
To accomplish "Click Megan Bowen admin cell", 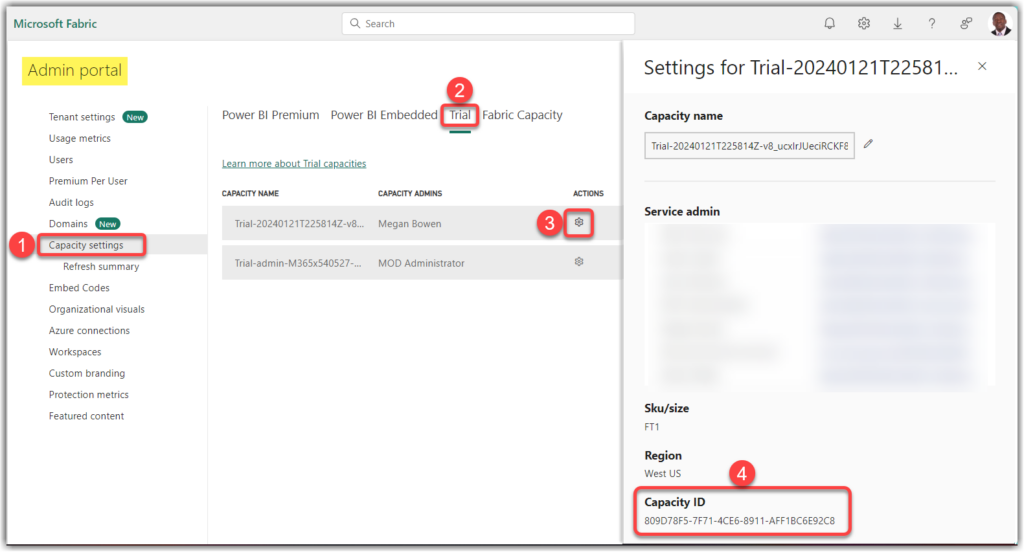I will (x=409, y=223).
